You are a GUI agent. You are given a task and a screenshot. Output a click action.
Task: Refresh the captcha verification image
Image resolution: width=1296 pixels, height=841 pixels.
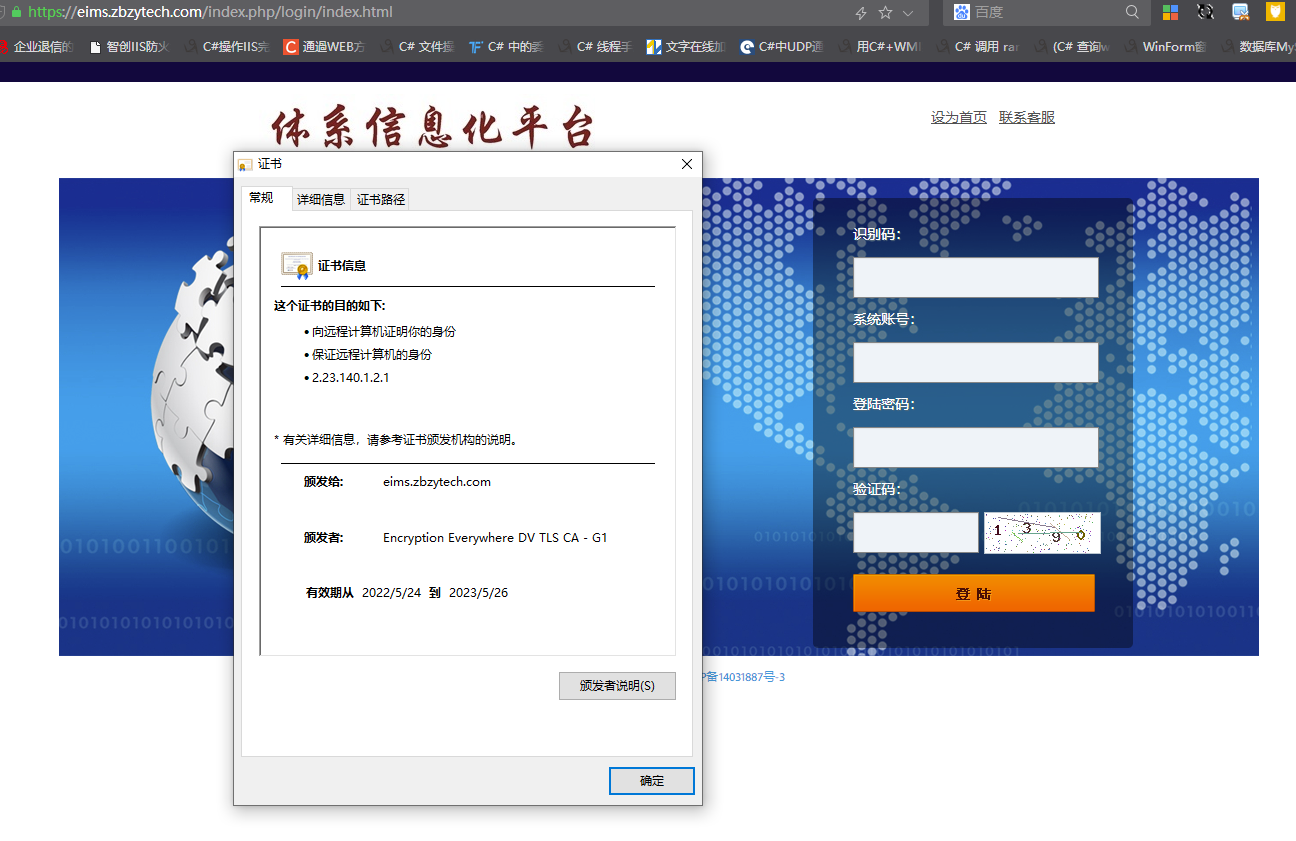pyautogui.click(x=1042, y=533)
